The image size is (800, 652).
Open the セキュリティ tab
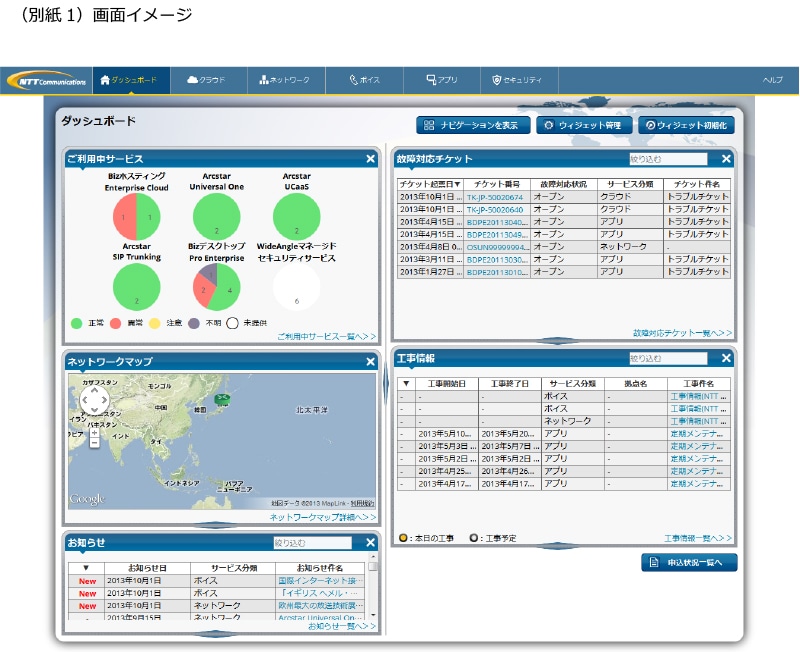(519, 80)
